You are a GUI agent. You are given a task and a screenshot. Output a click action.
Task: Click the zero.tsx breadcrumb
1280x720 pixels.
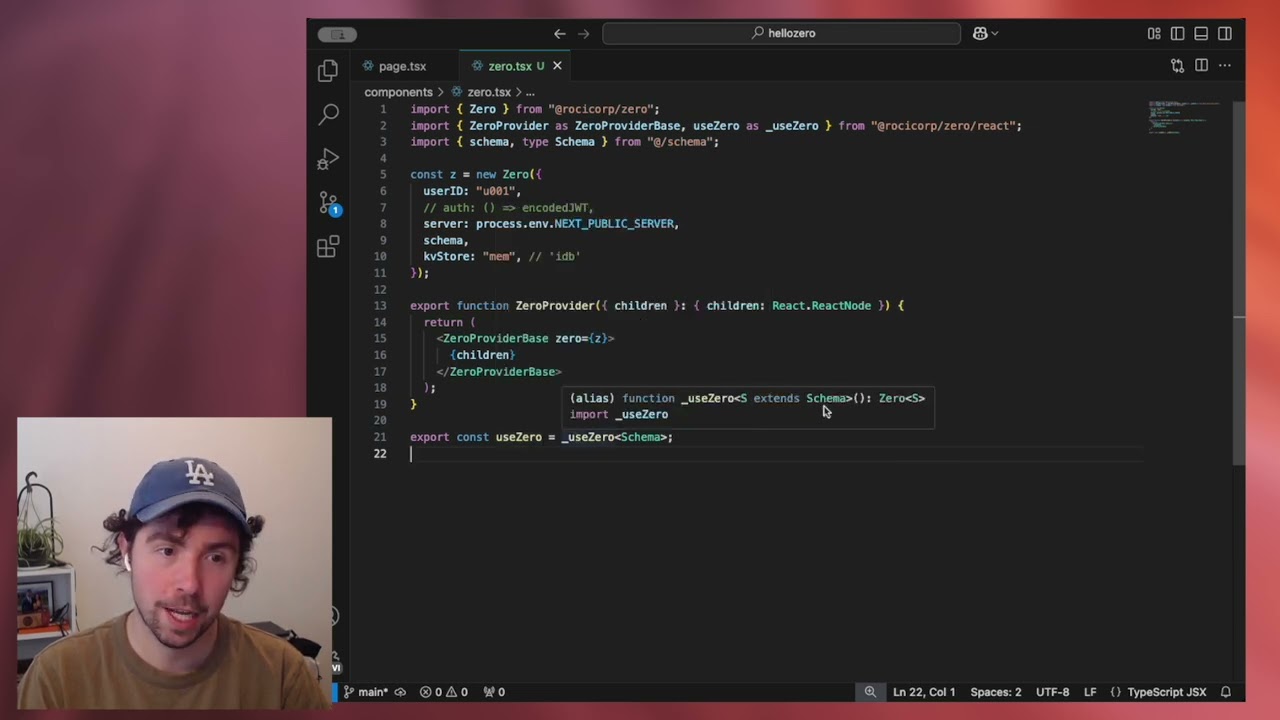489,92
